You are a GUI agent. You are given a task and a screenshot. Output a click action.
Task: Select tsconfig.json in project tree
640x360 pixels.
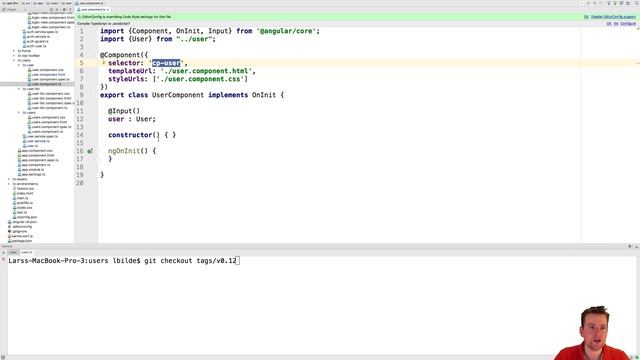24,217
